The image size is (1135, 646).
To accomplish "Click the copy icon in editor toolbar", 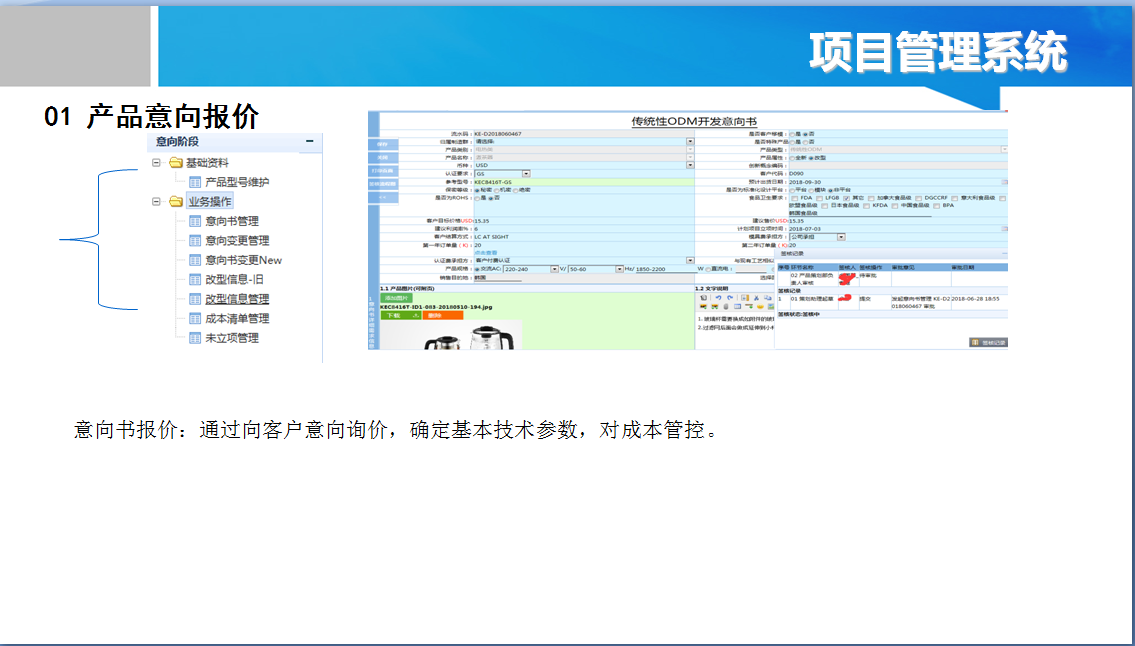I will point(767,298).
